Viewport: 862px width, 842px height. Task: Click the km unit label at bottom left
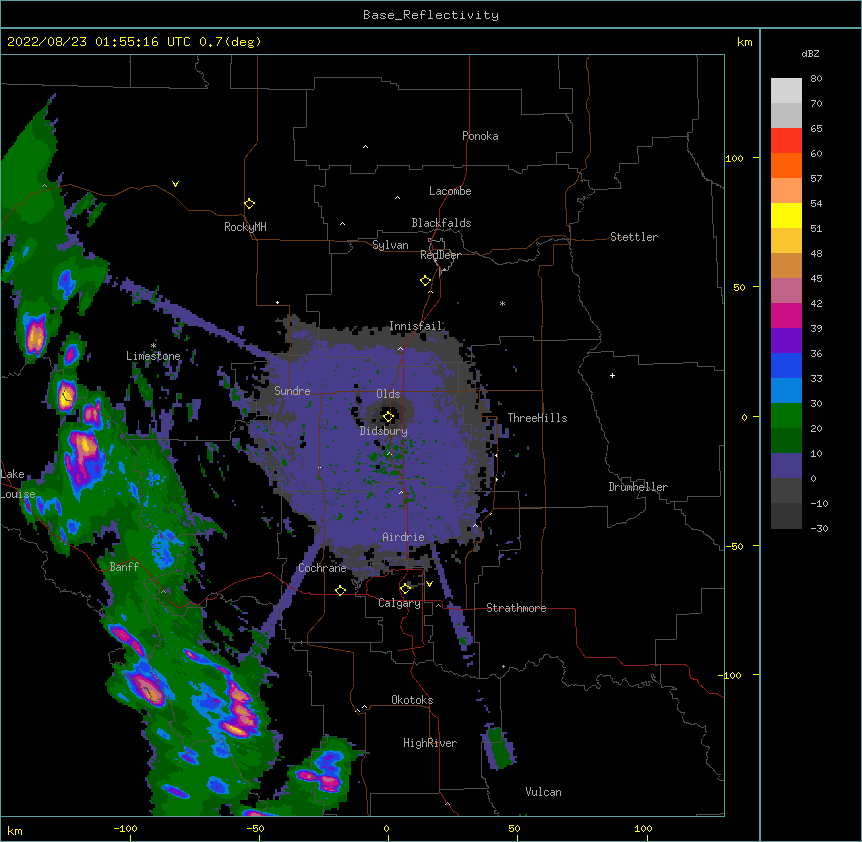tap(15, 831)
